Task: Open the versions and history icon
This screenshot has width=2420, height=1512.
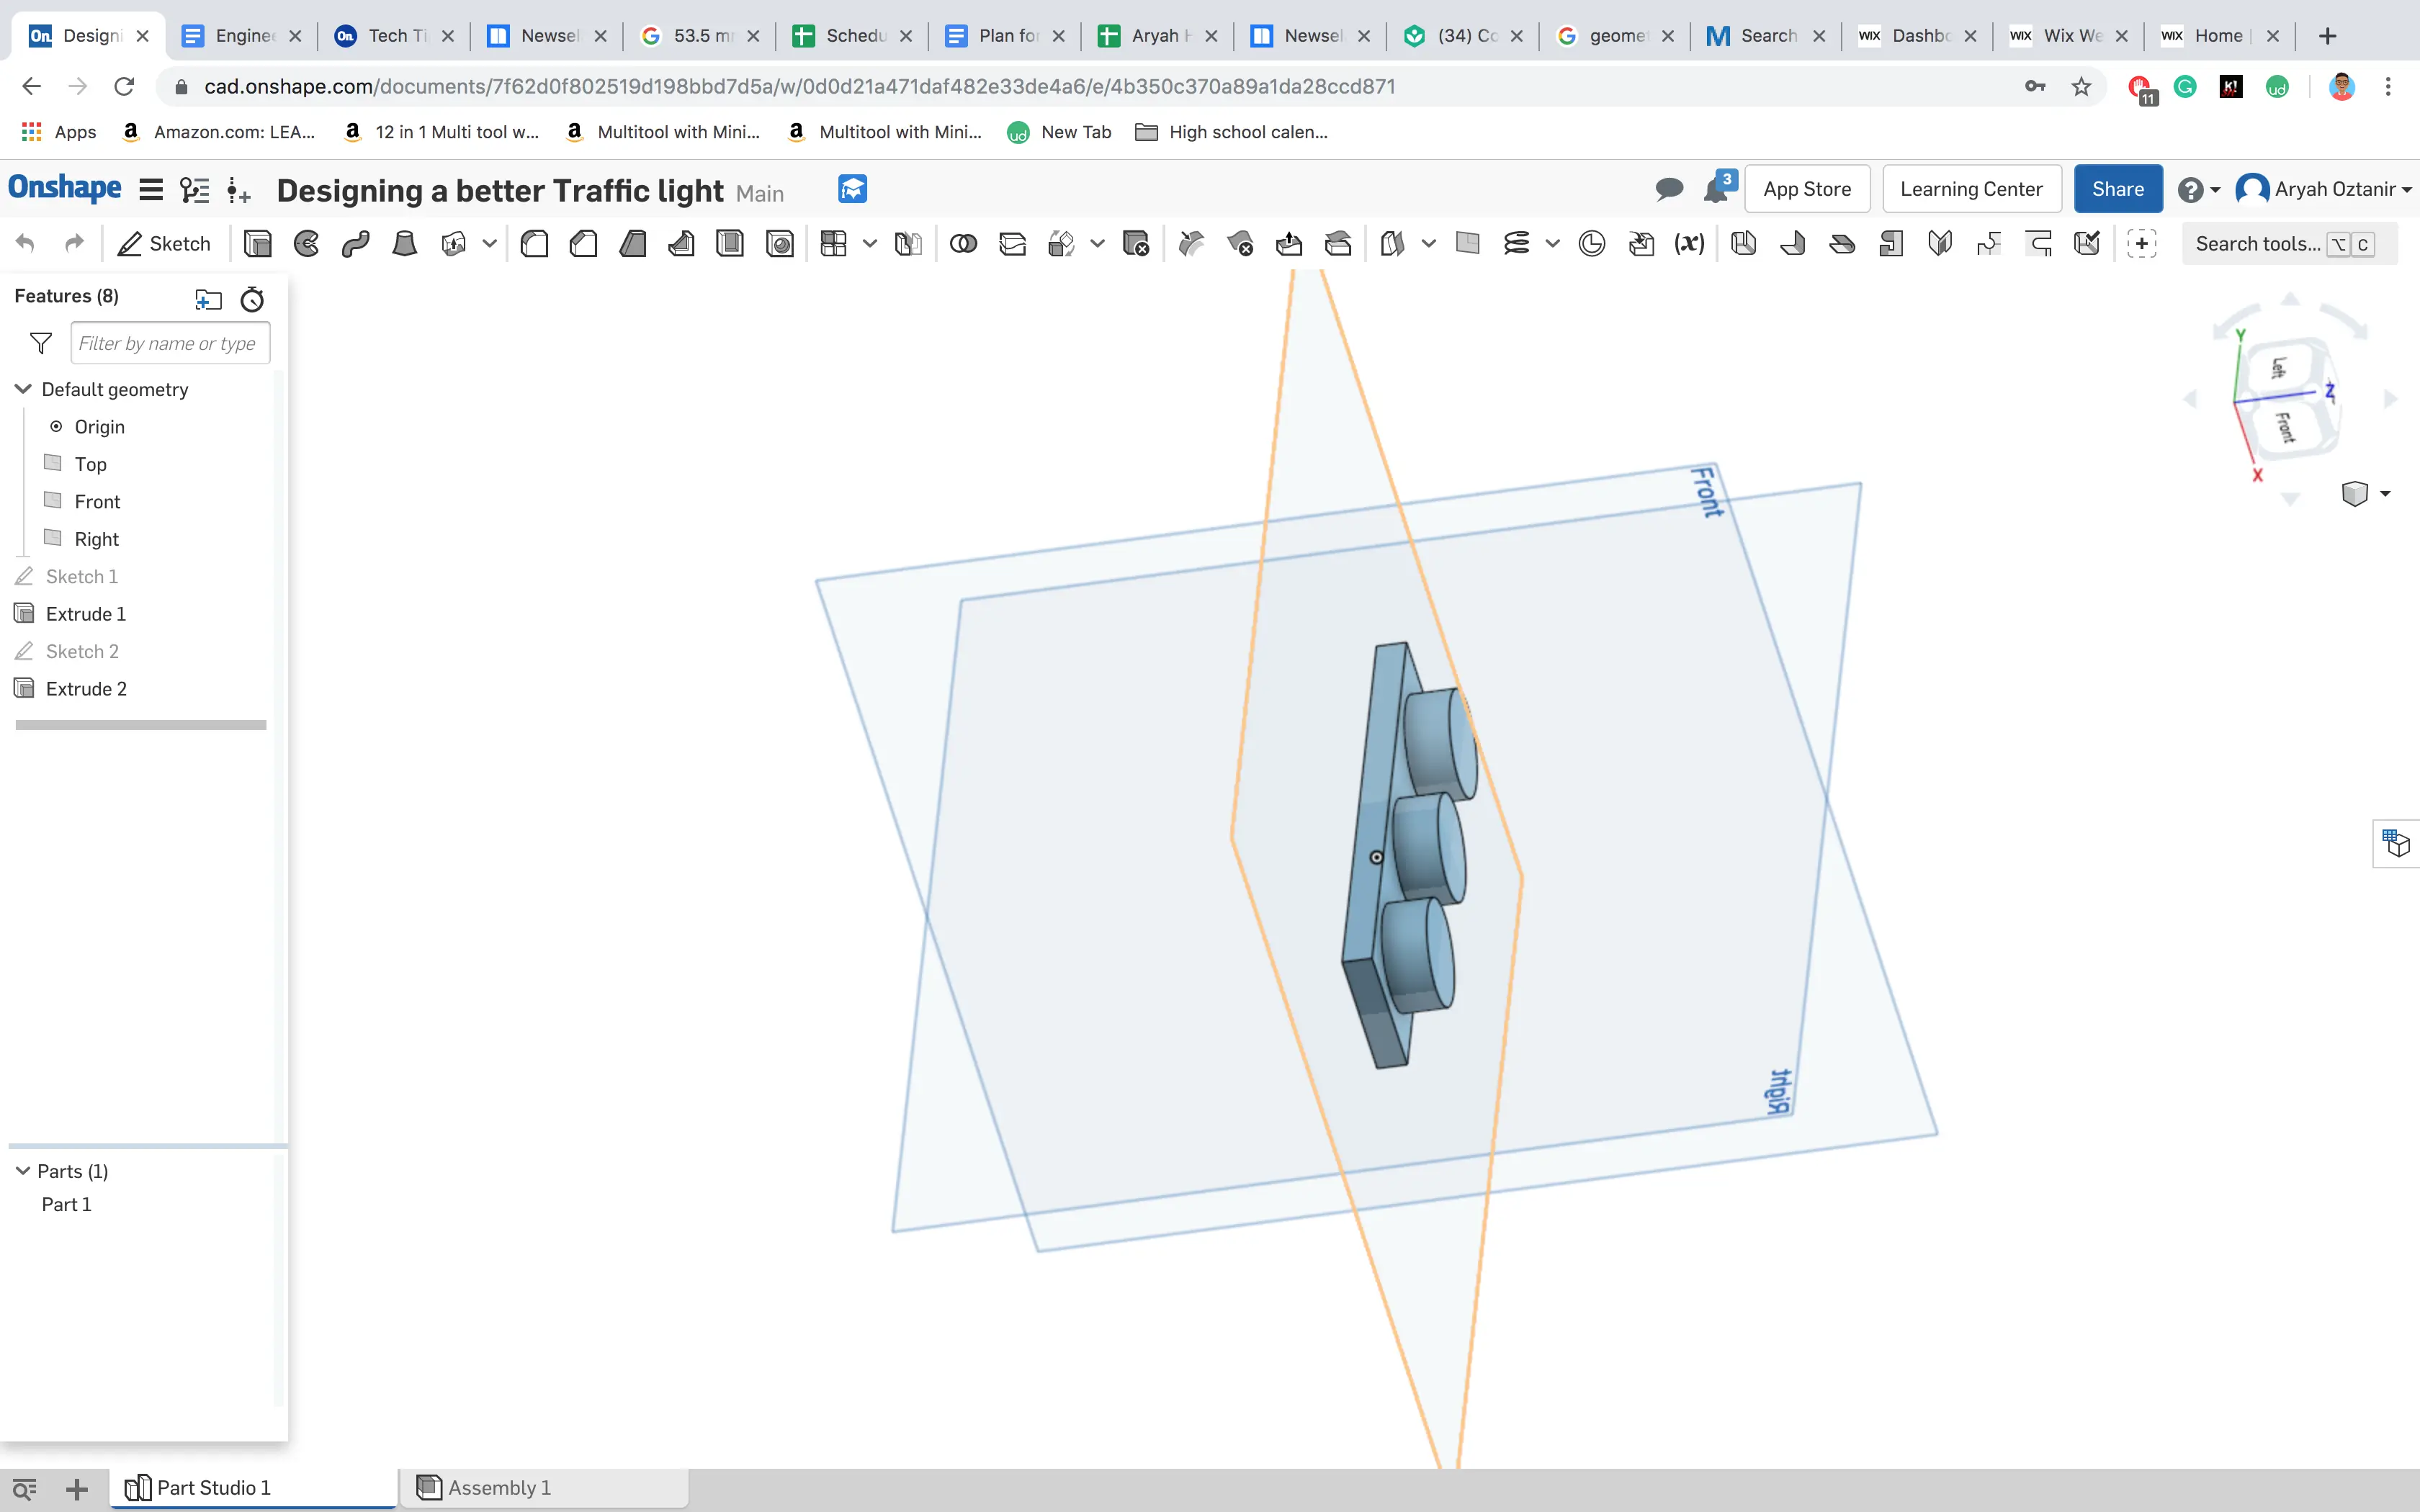Action: (194, 189)
